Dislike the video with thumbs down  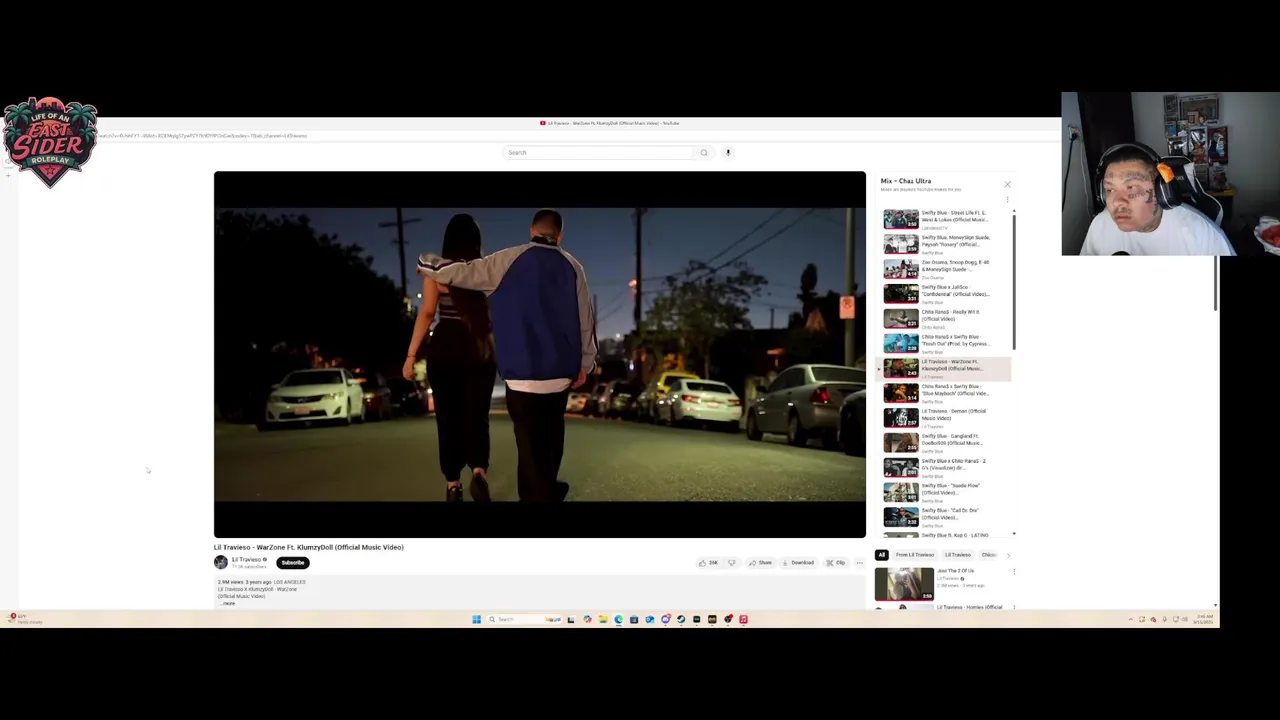tap(732, 563)
